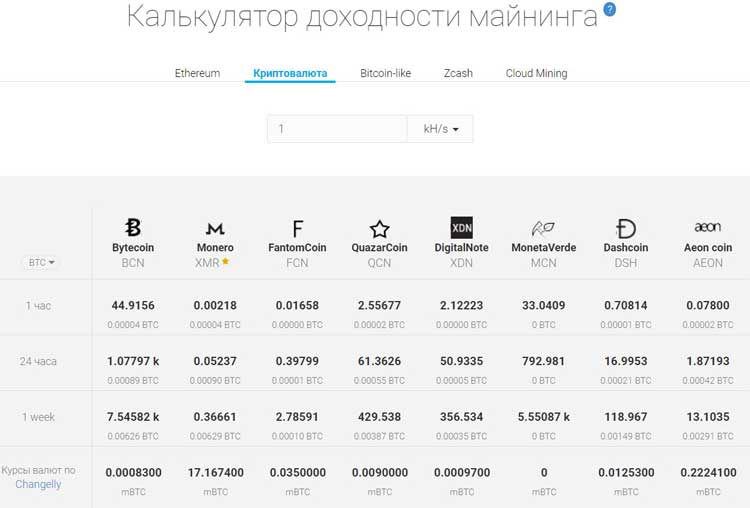Click FantomCoin daily value 0.39799
Screen dimensions: 750x508
coord(297,361)
